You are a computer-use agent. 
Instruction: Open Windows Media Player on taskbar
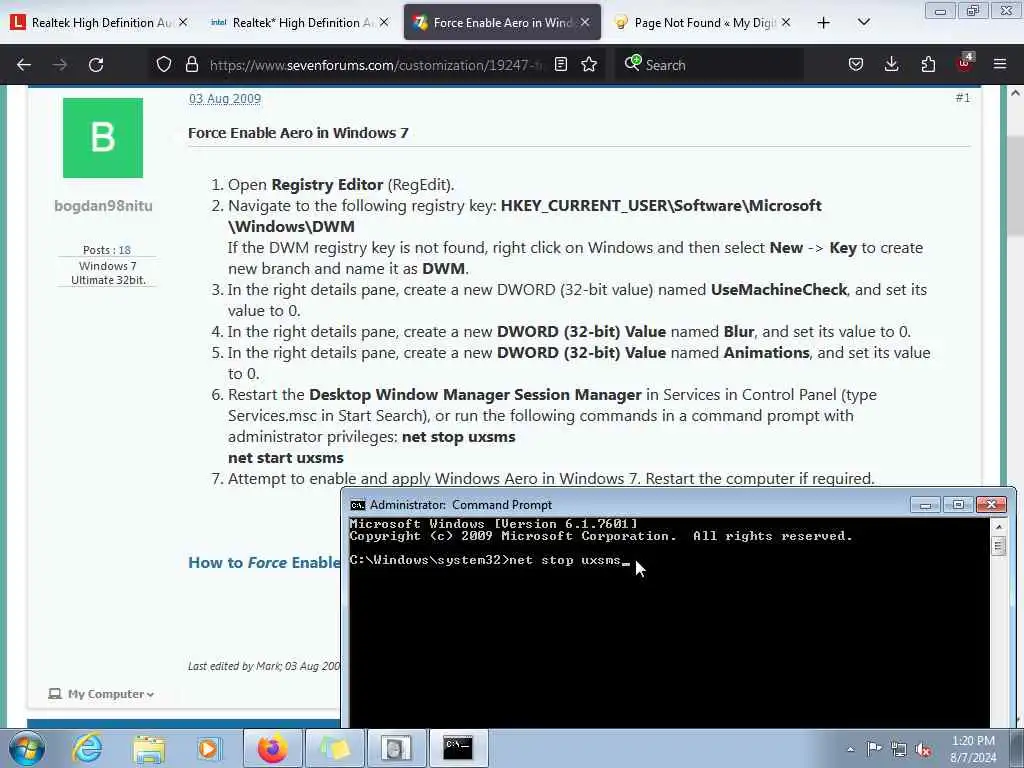209,748
